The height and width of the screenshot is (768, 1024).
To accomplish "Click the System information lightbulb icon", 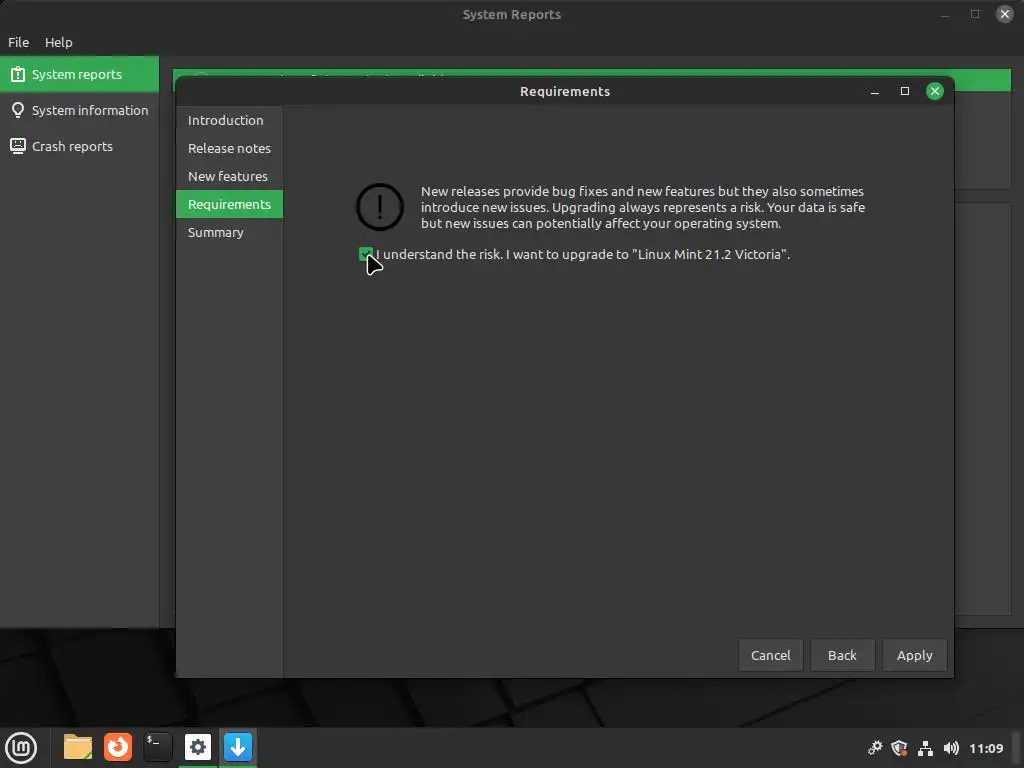I will (x=18, y=110).
